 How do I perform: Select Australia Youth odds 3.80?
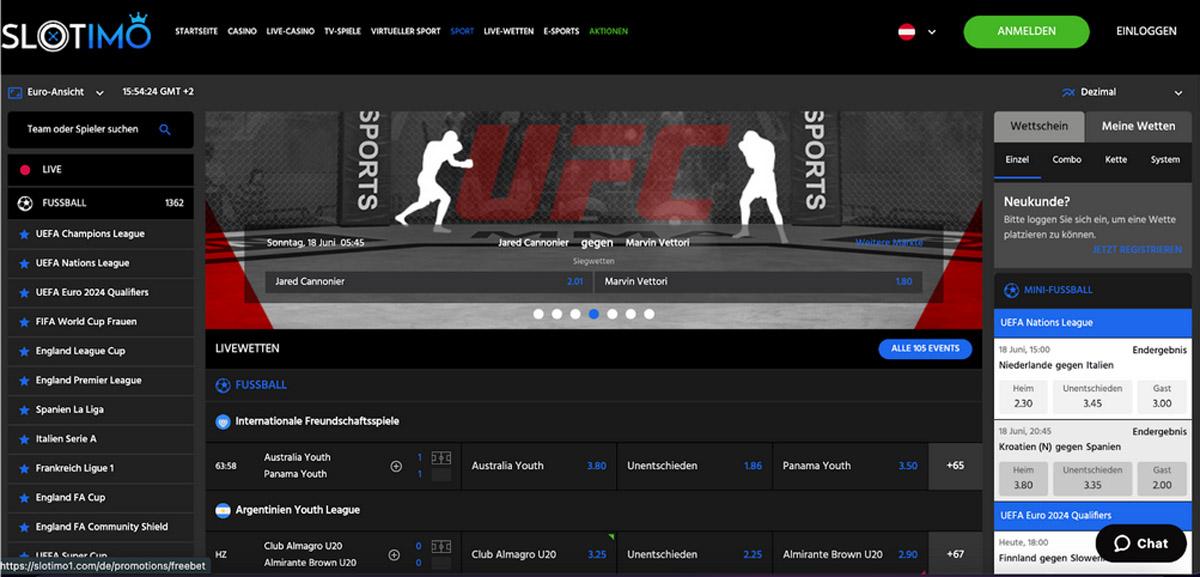[539, 466]
